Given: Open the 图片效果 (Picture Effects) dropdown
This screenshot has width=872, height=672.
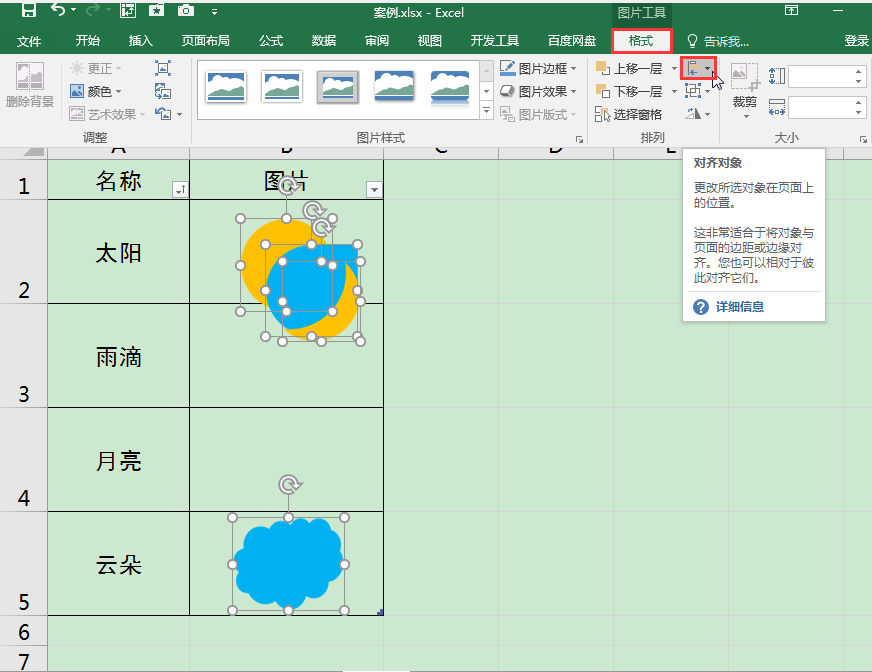Looking at the screenshot, I should pos(573,91).
